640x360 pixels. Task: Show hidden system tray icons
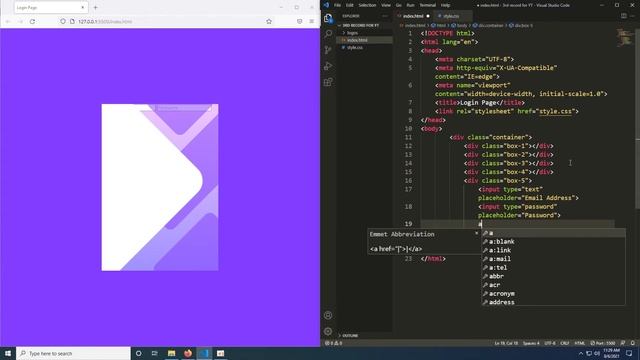(x=581, y=353)
